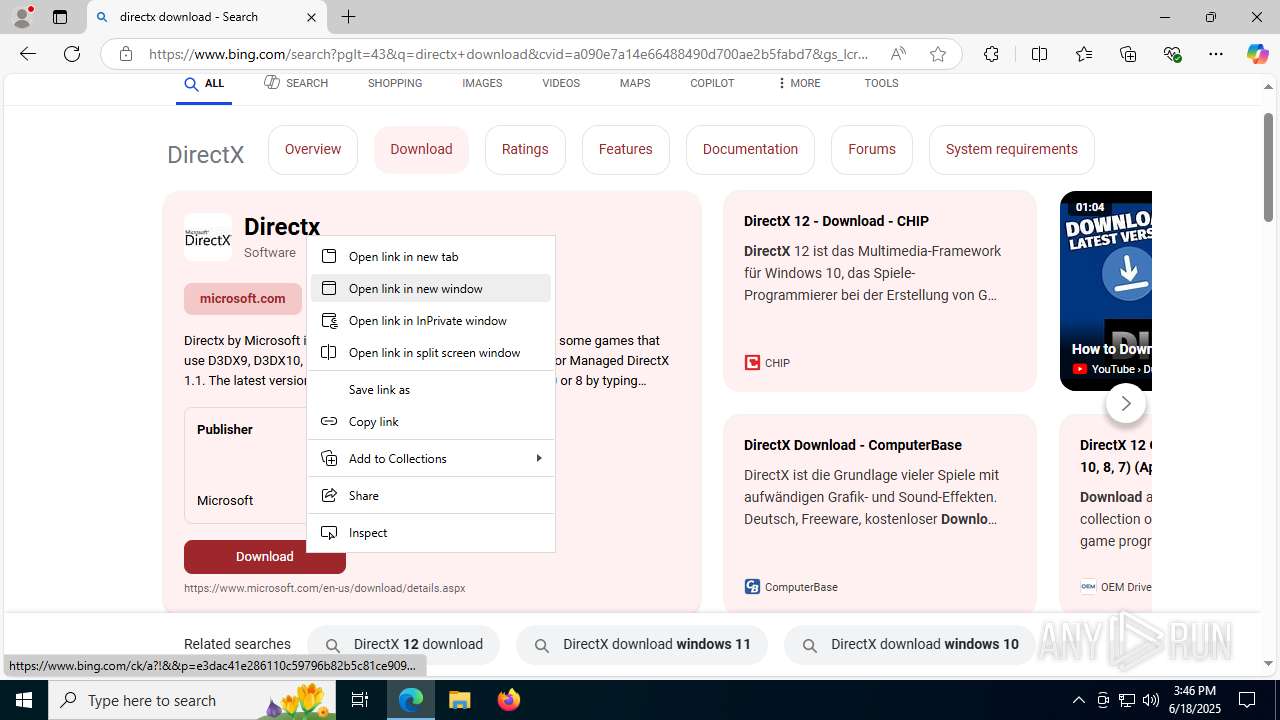This screenshot has width=1280, height=720.
Task: Switch to MAPS tab
Action: [x=635, y=84]
